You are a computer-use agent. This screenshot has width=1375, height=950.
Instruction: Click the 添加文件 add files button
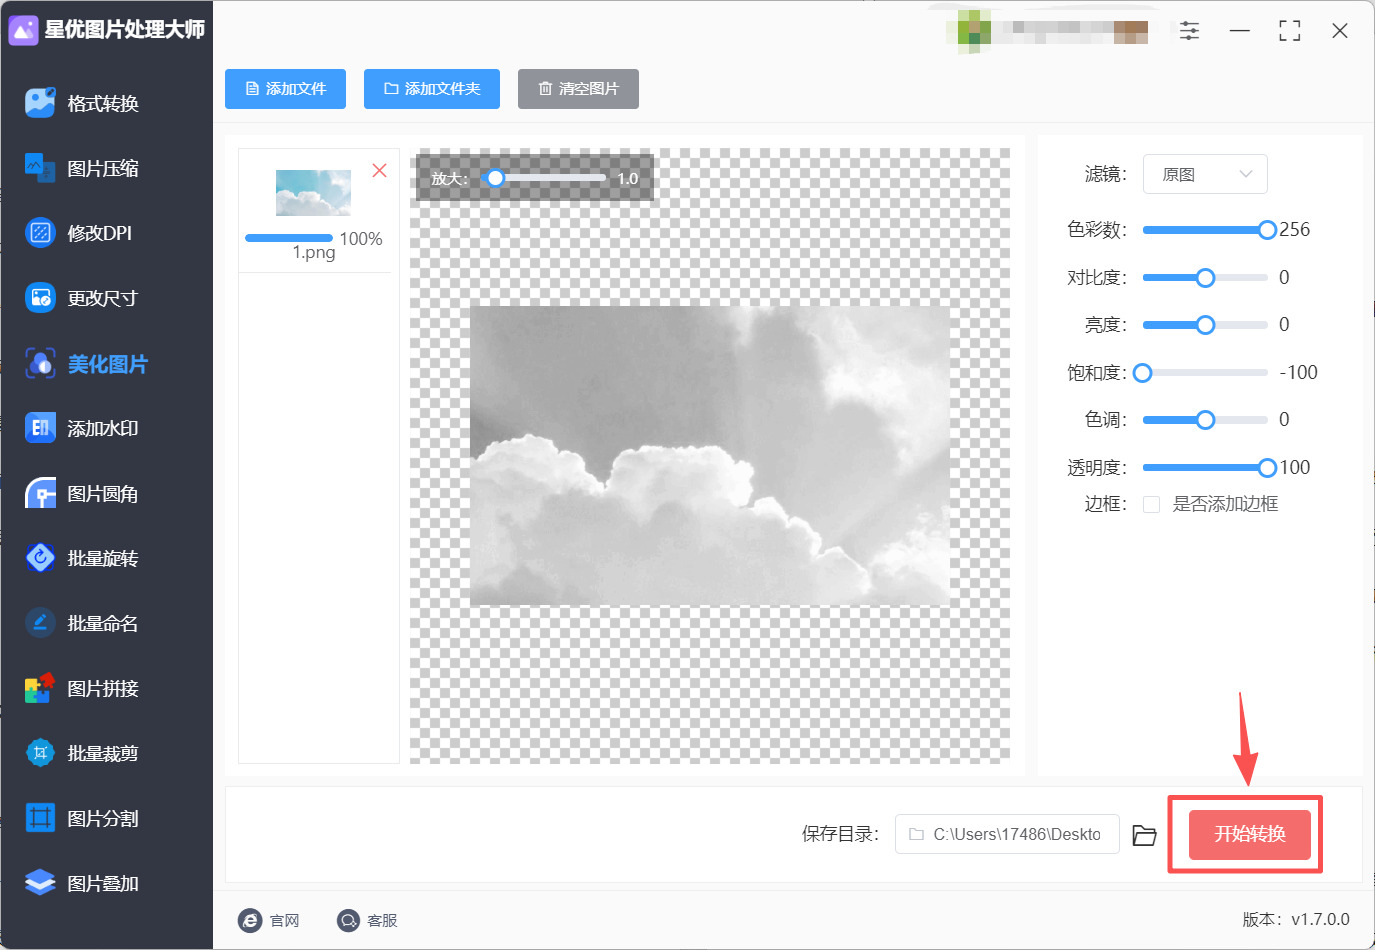tap(285, 89)
